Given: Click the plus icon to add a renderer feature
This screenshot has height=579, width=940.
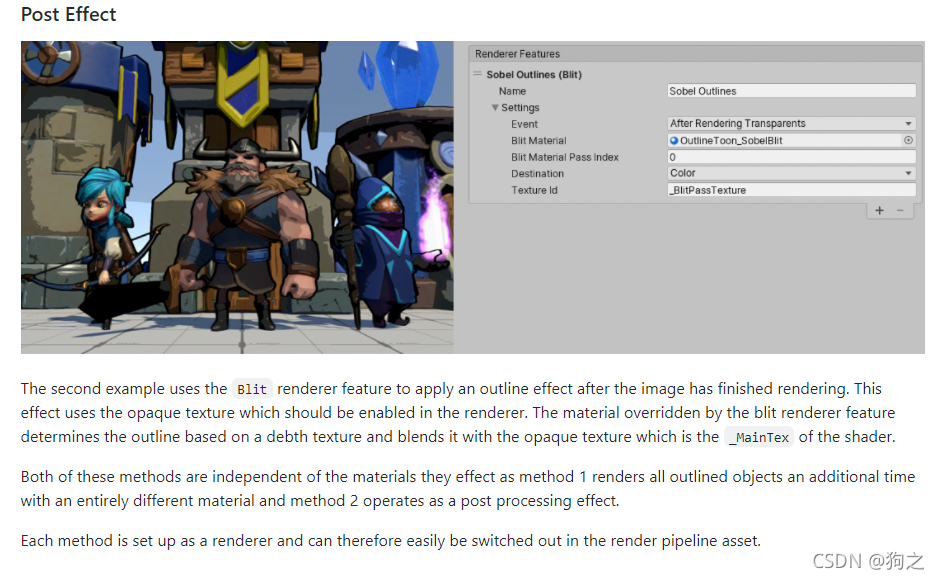Looking at the screenshot, I should [x=879, y=211].
